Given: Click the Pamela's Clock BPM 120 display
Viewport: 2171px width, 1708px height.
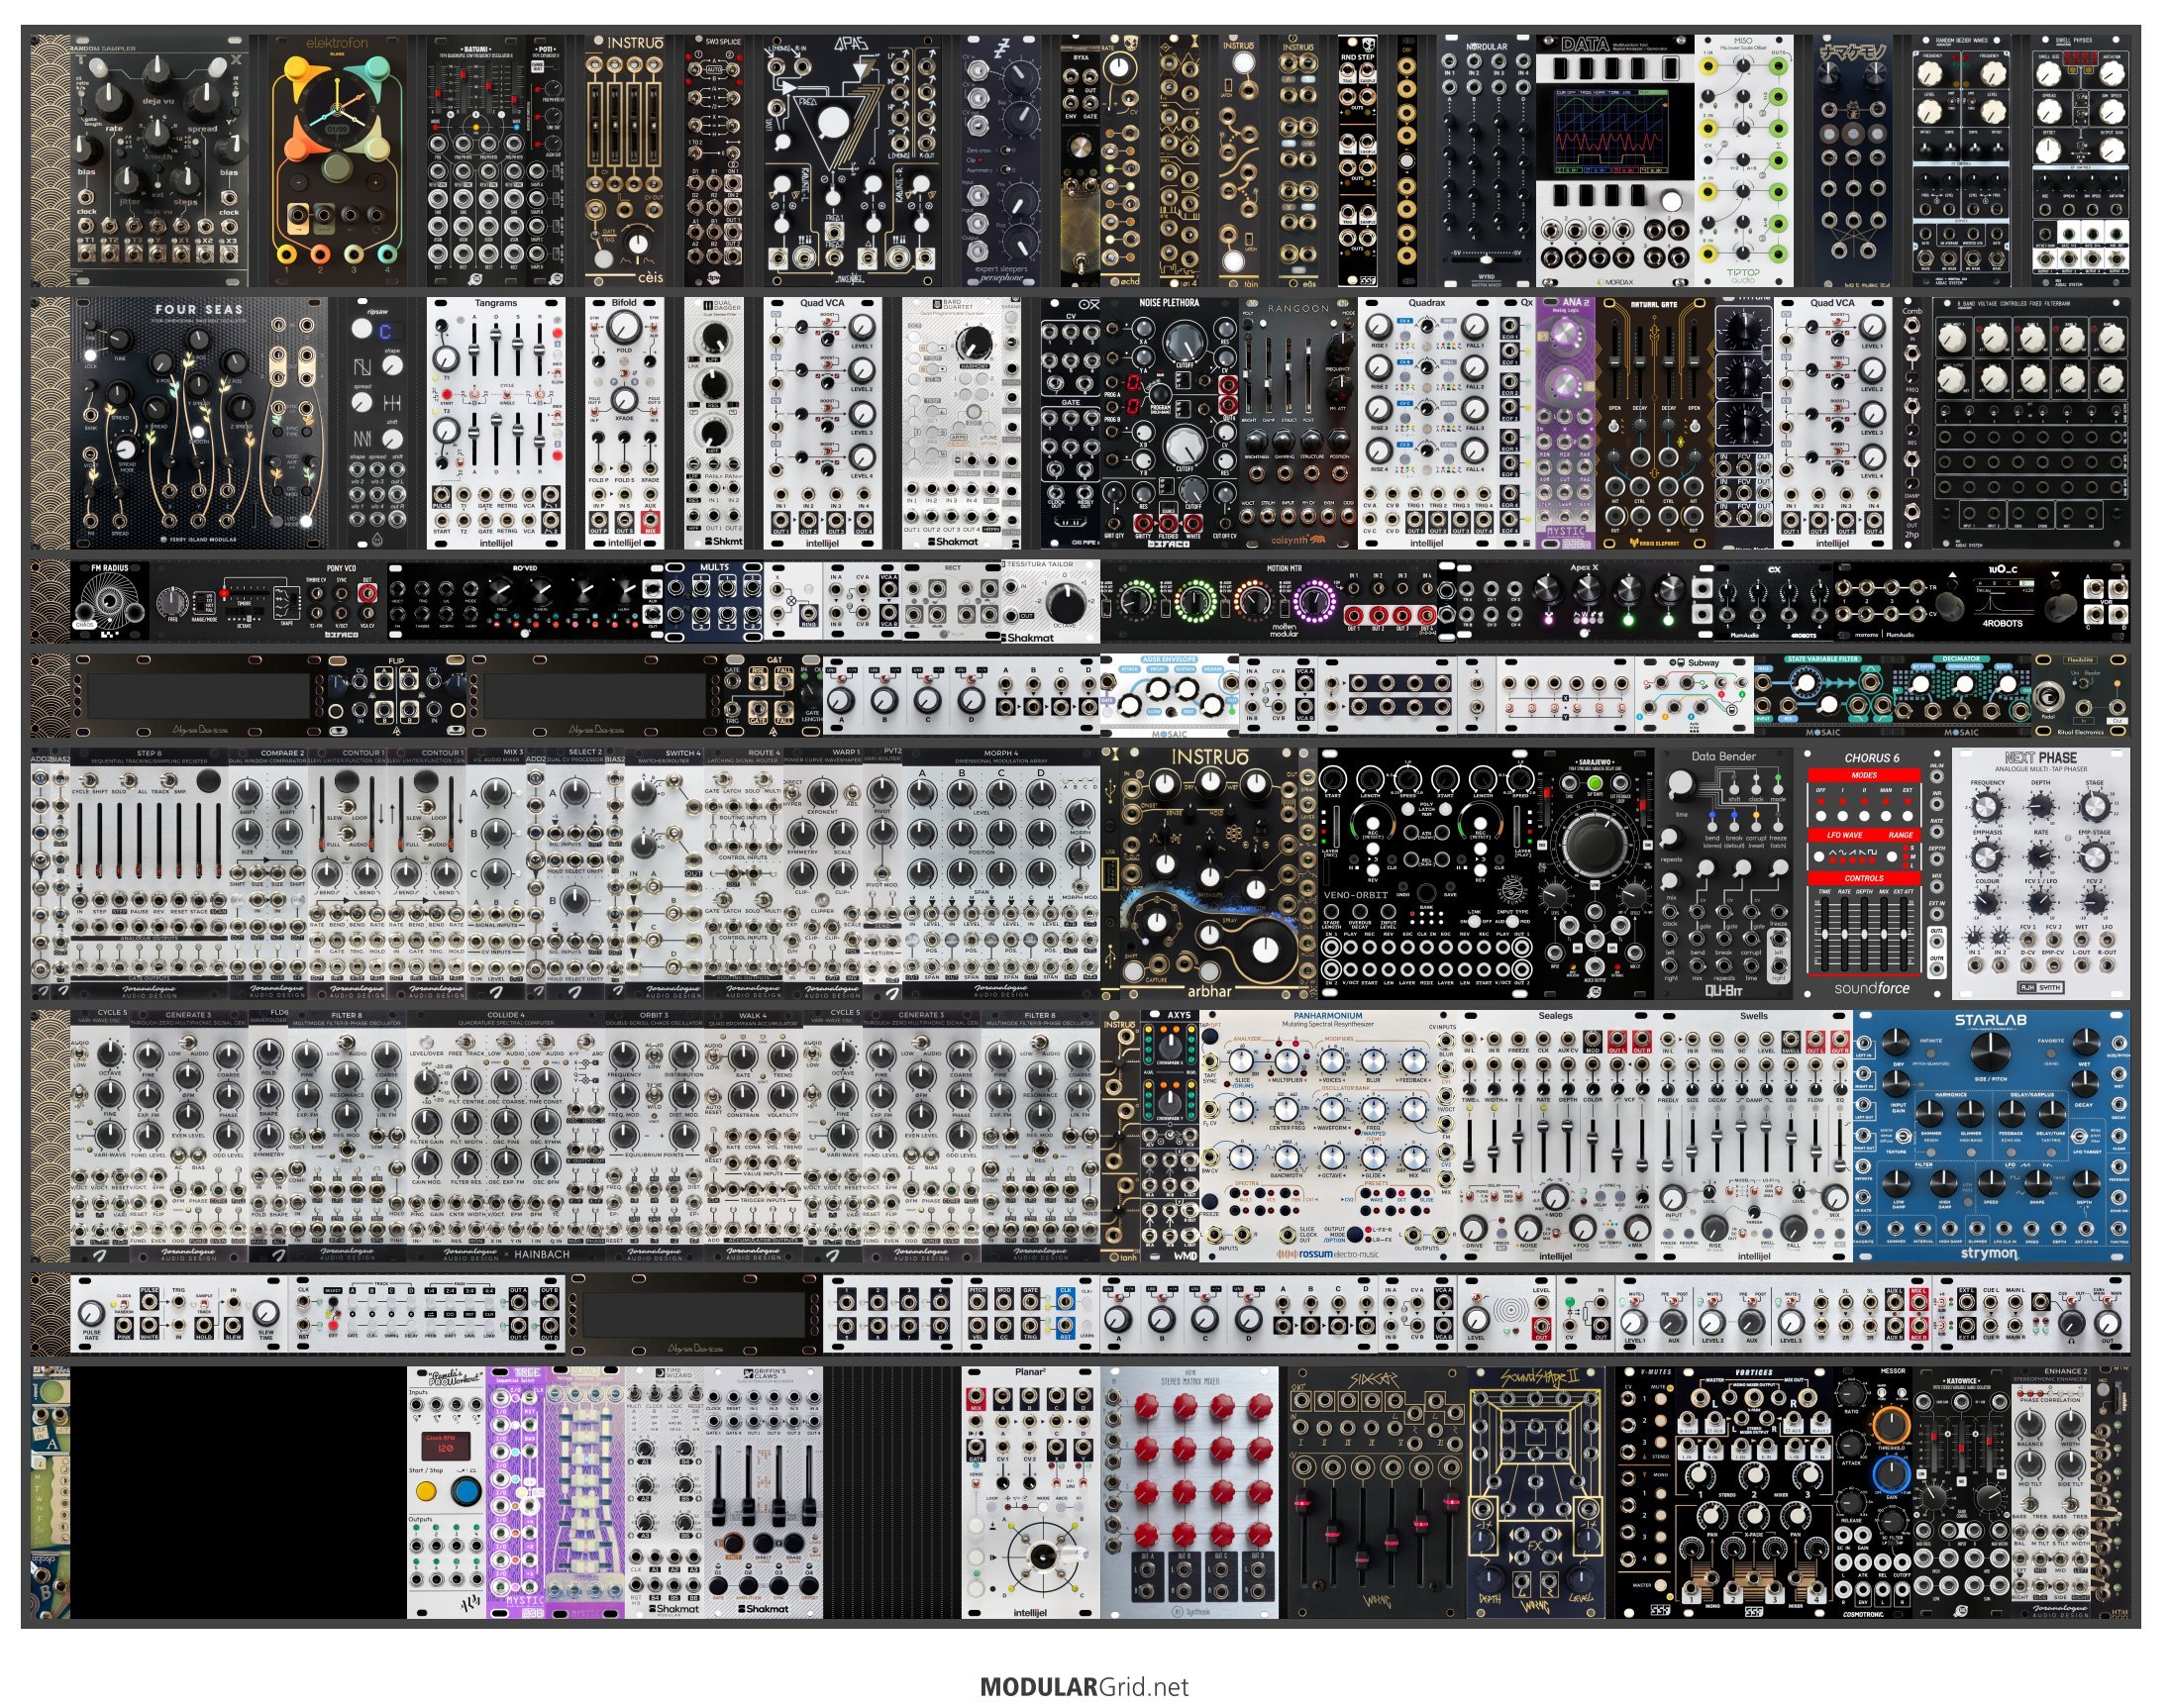Looking at the screenshot, I should pos(446,1445).
